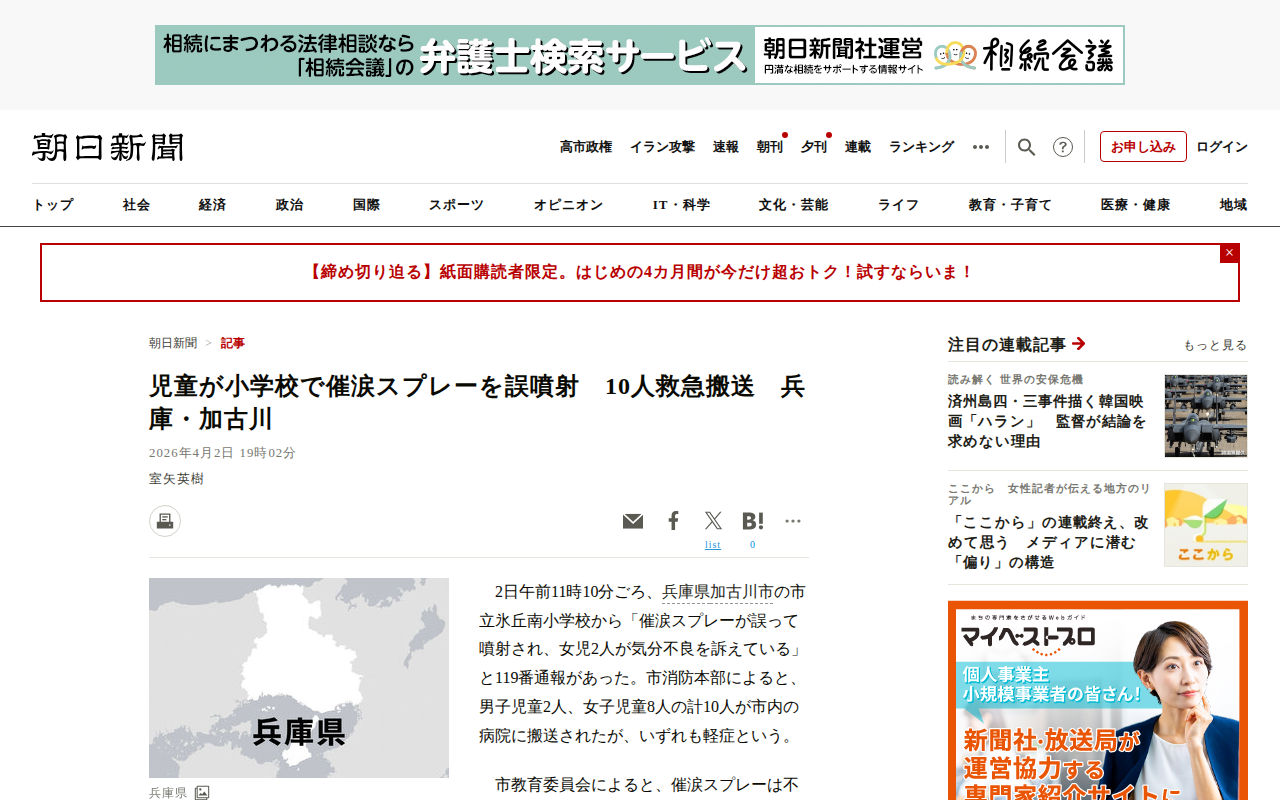The image size is (1280, 800).
Task: Click the red arrow next to 注目の連載記事
Action: (1078, 344)
